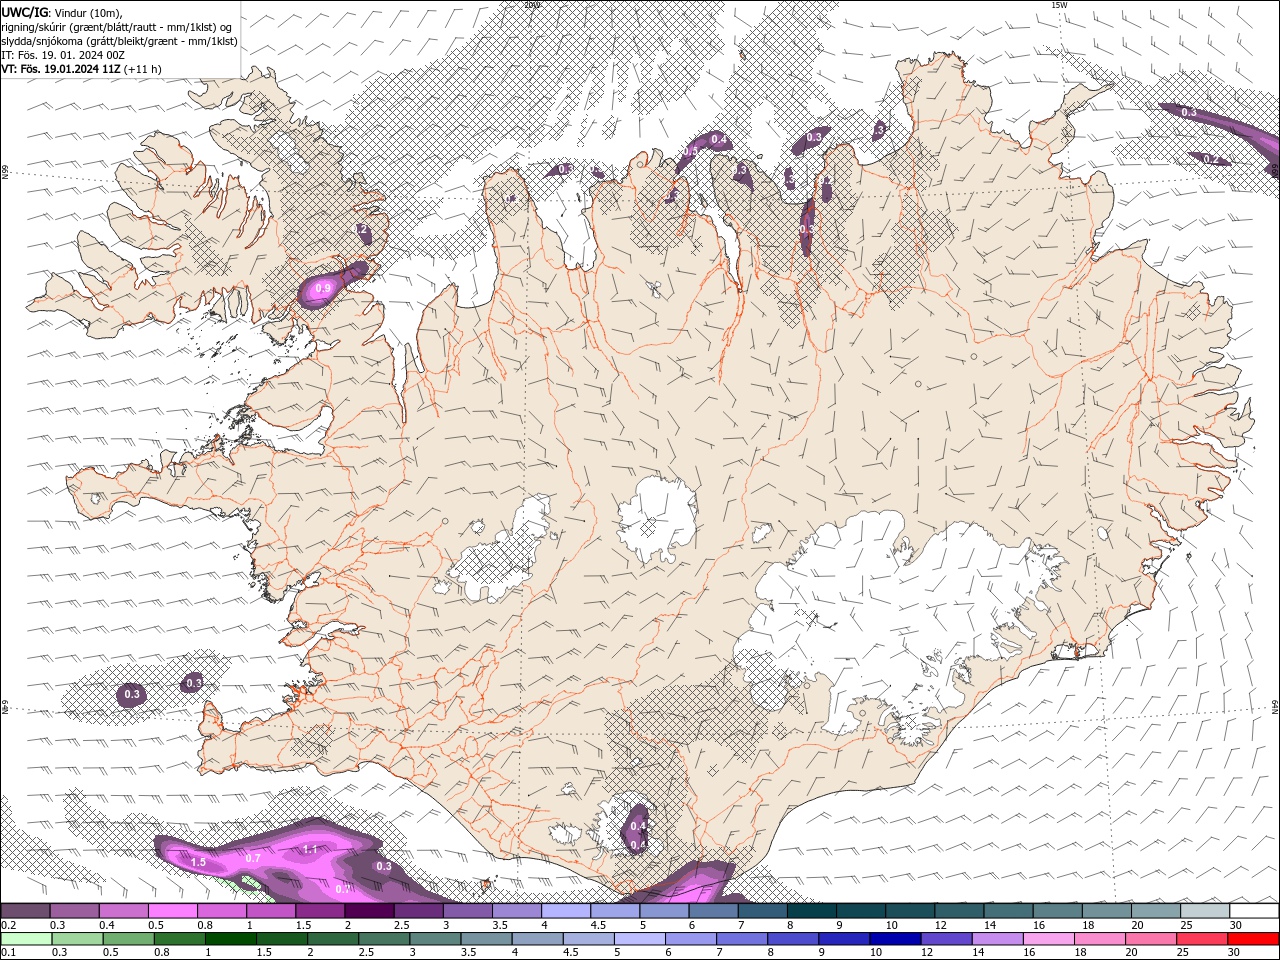1280x960 pixels.
Task: Click the dark mauve 0.2 snow legend swatch
Action: tap(26, 911)
